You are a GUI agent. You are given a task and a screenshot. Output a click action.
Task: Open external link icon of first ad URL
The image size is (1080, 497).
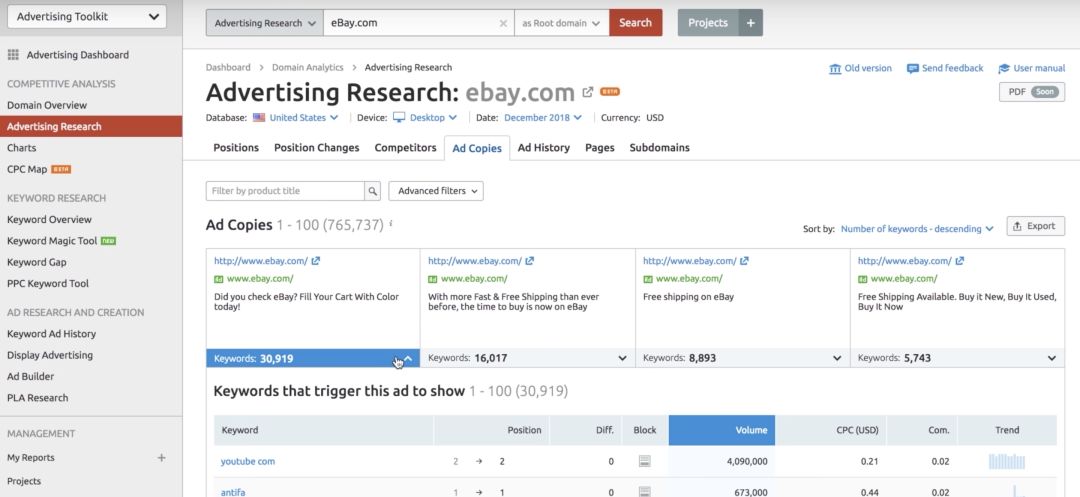coord(315,261)
